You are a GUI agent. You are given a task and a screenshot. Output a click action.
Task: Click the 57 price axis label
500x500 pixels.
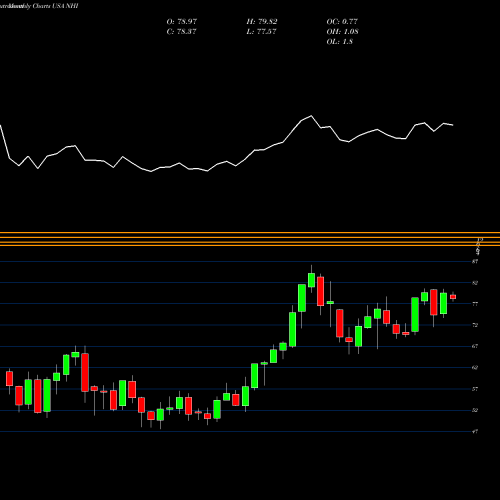pos(475,389)
